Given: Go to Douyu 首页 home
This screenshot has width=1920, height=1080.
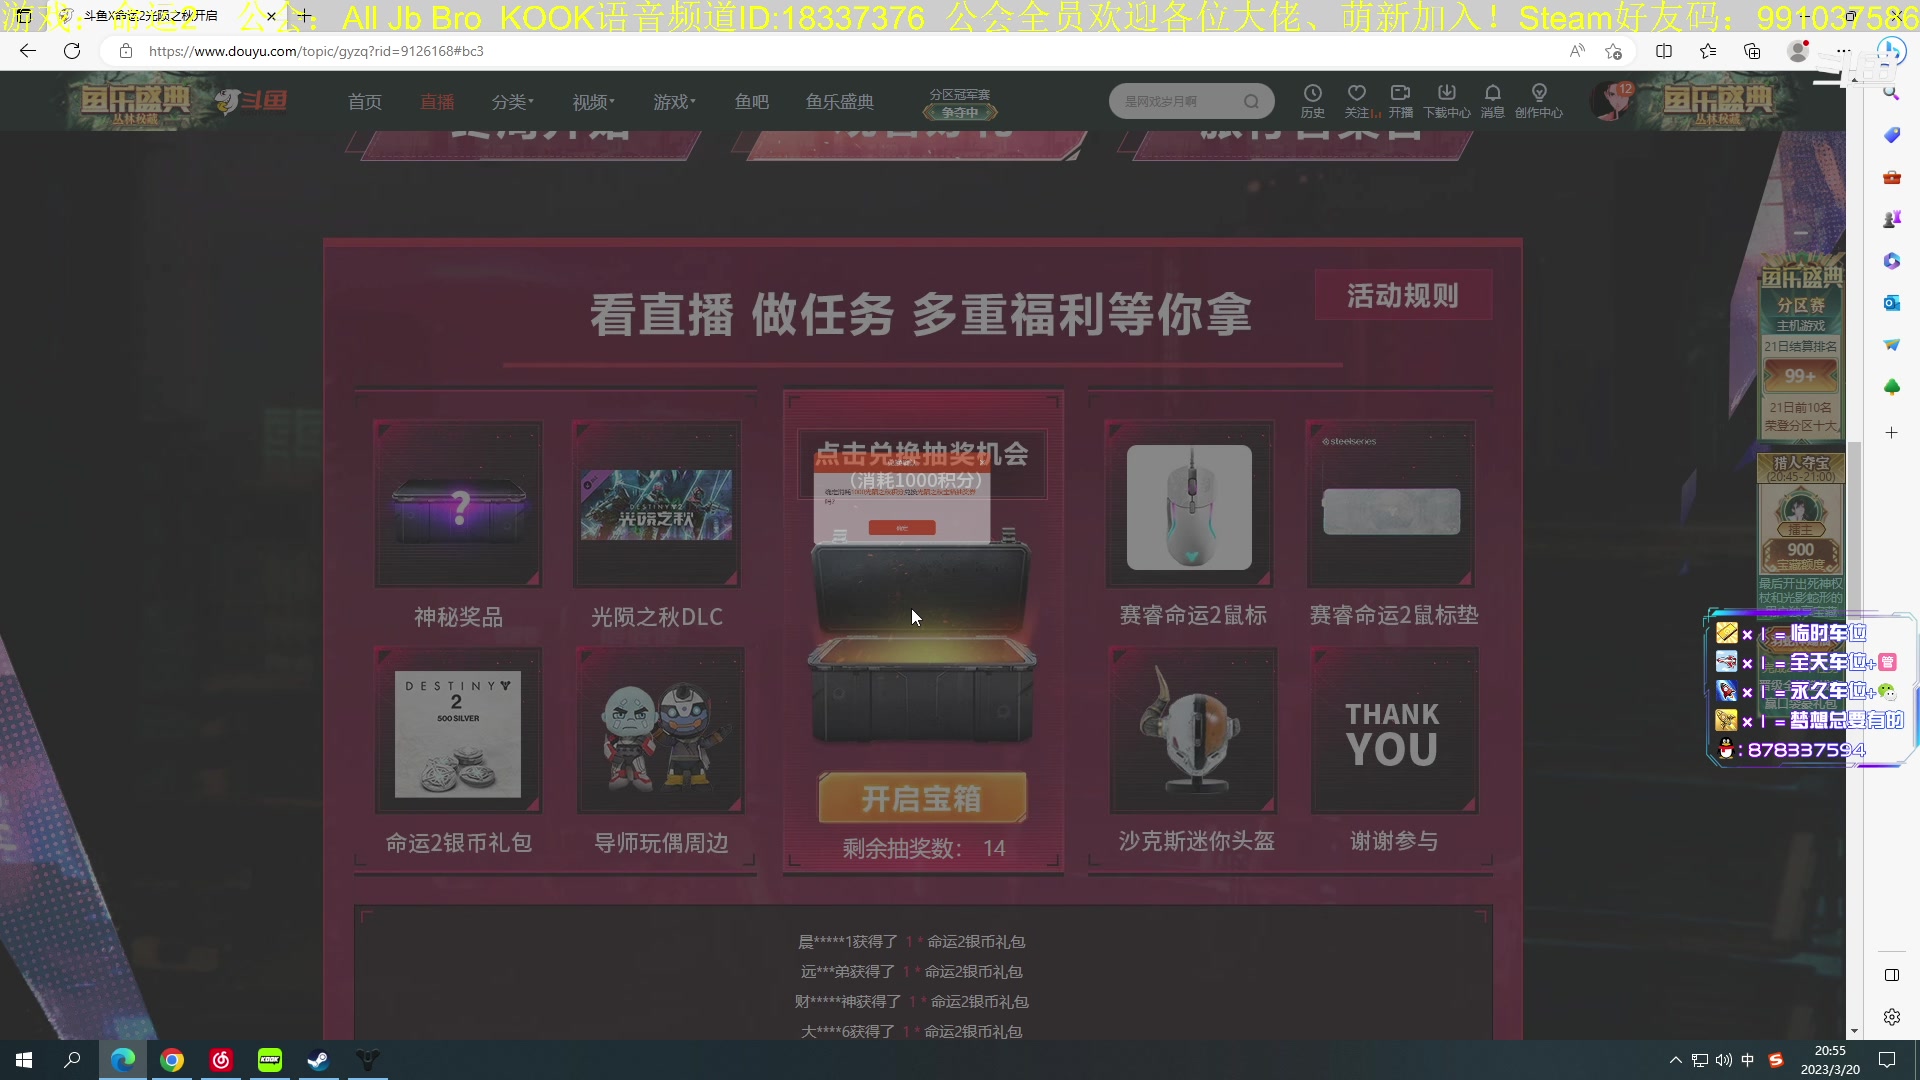Looking at the screenshot, I should coord(365,102).
